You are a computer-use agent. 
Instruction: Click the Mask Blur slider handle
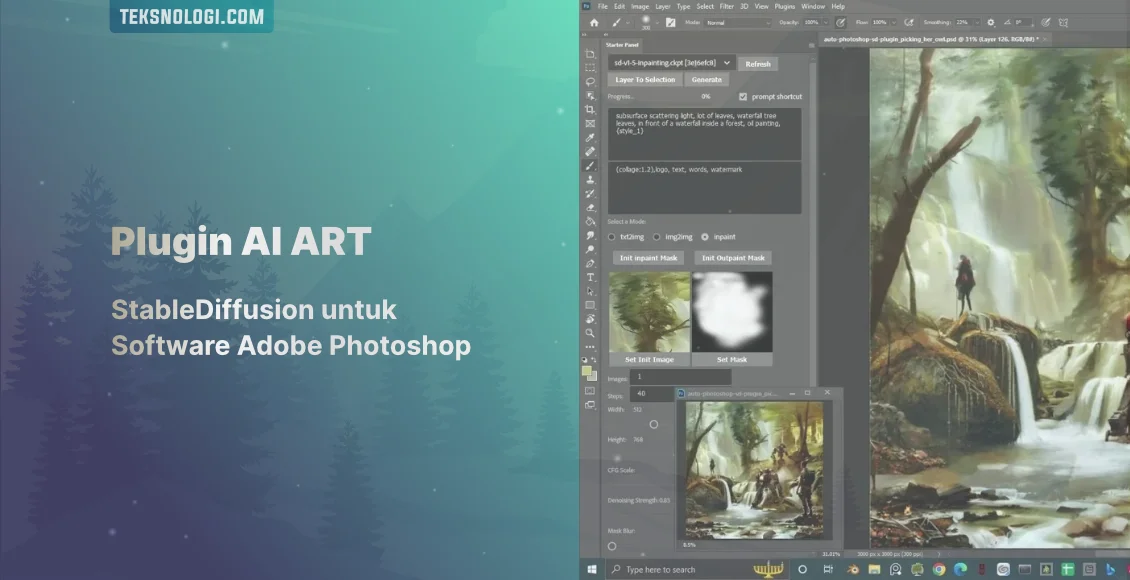coord(612,546)
